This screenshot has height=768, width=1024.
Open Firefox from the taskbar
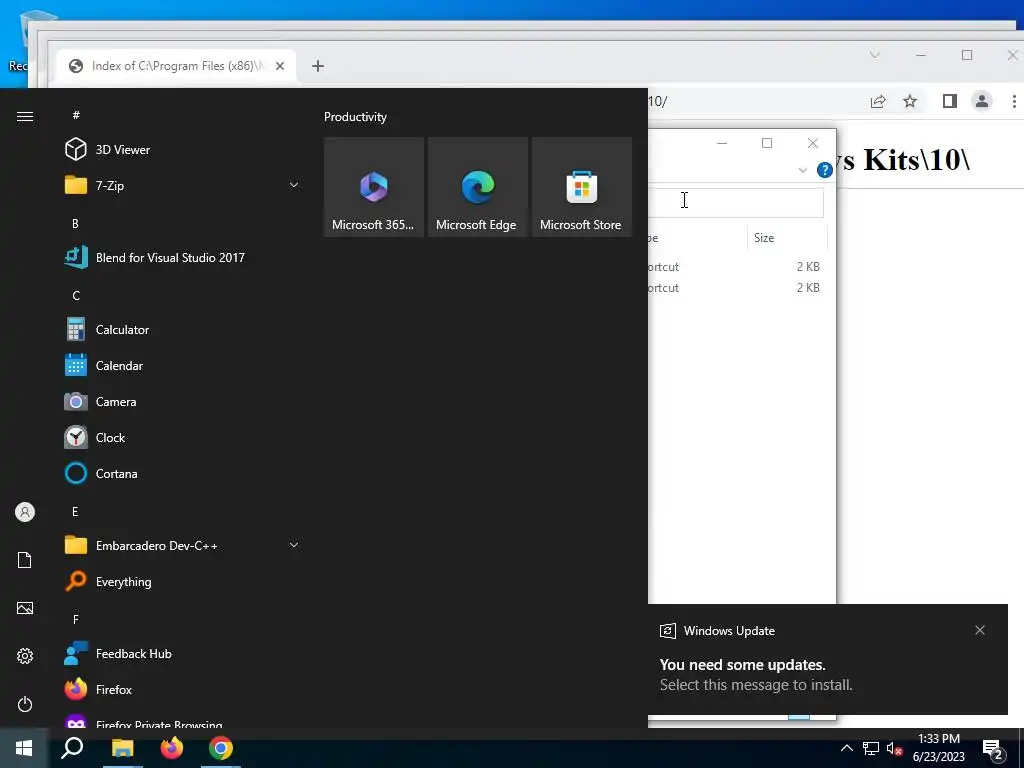pos(172,748)
